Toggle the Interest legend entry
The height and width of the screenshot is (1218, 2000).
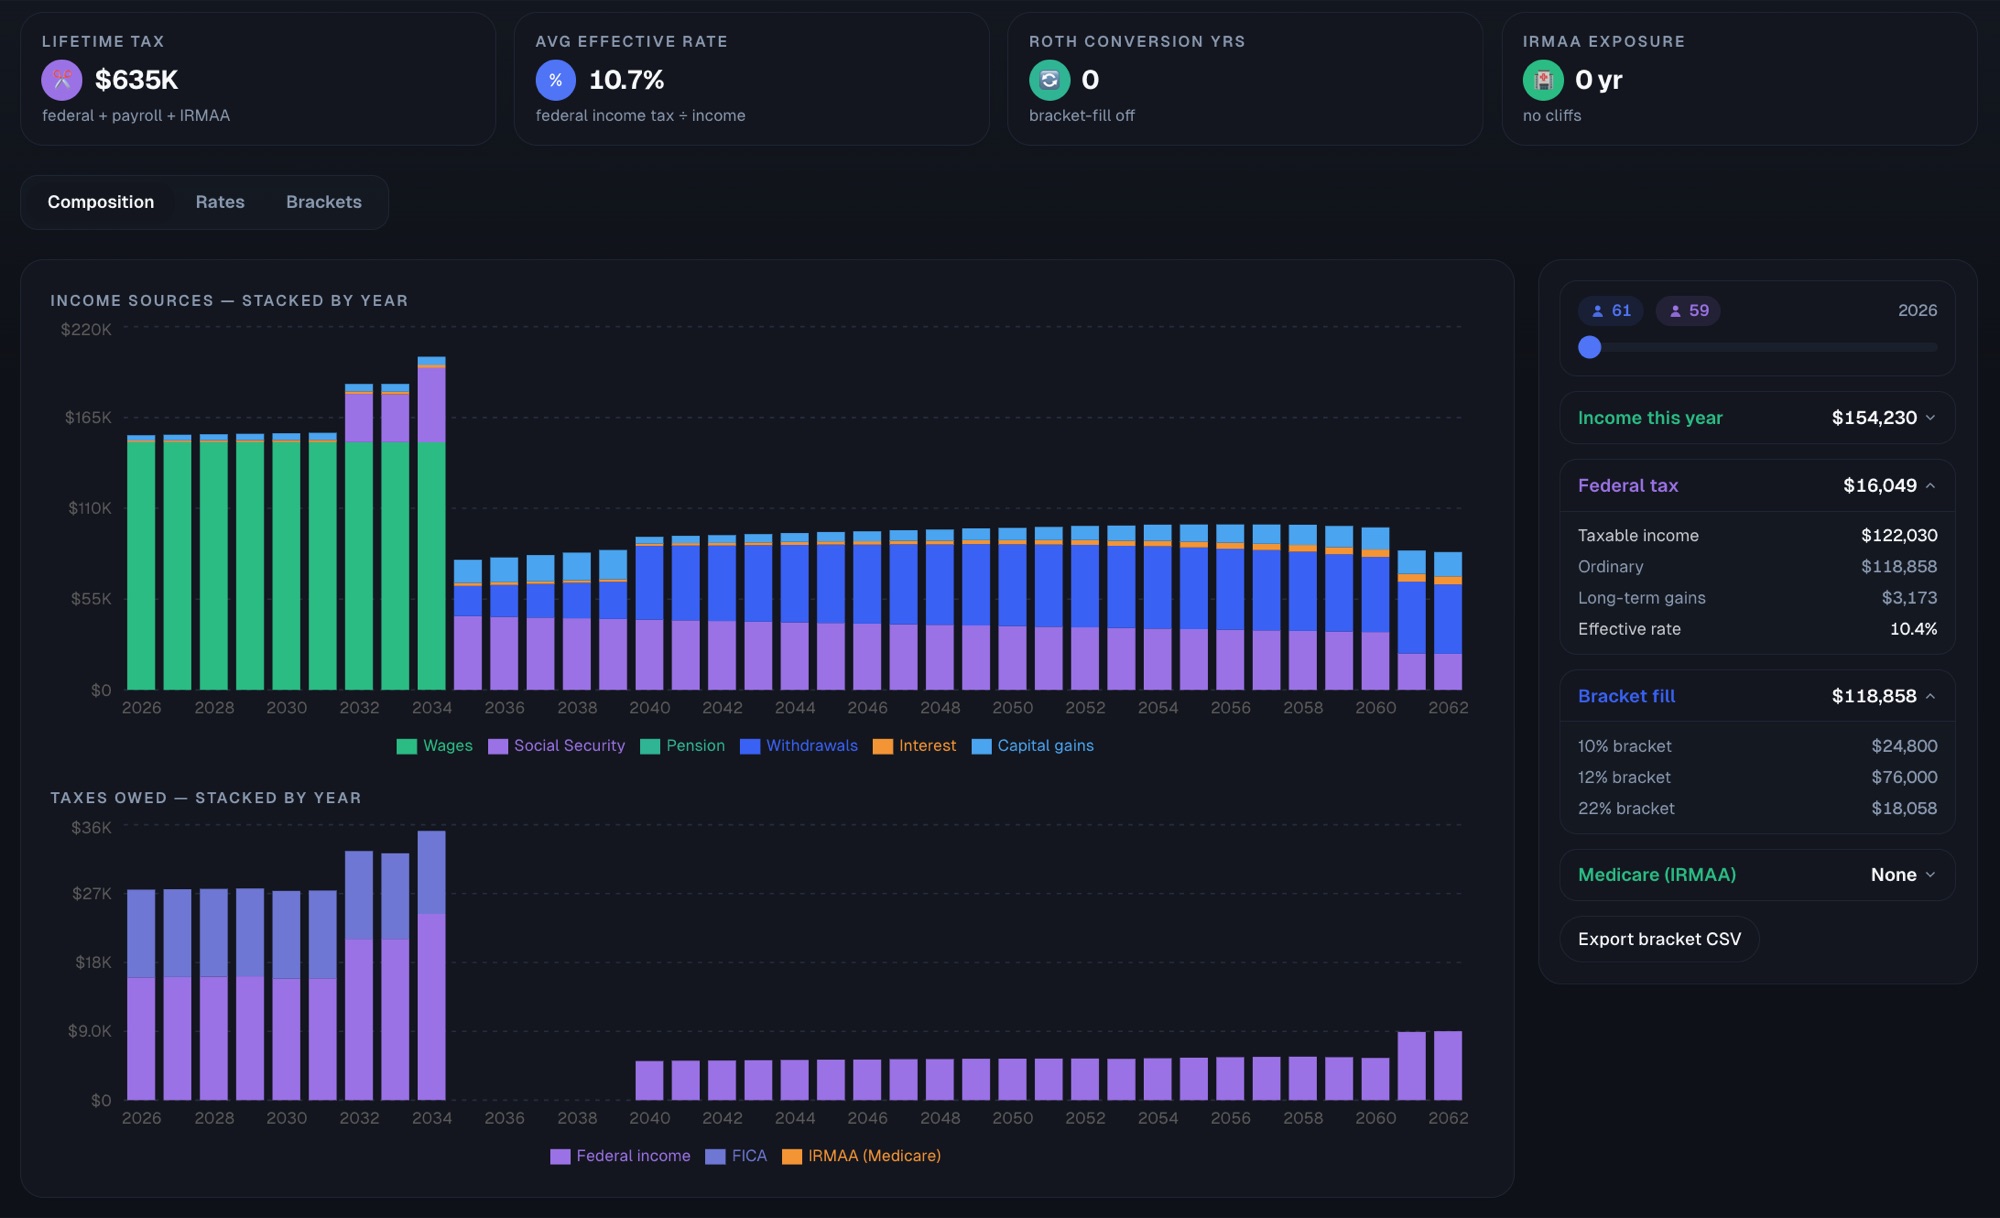tap(914, 746)
